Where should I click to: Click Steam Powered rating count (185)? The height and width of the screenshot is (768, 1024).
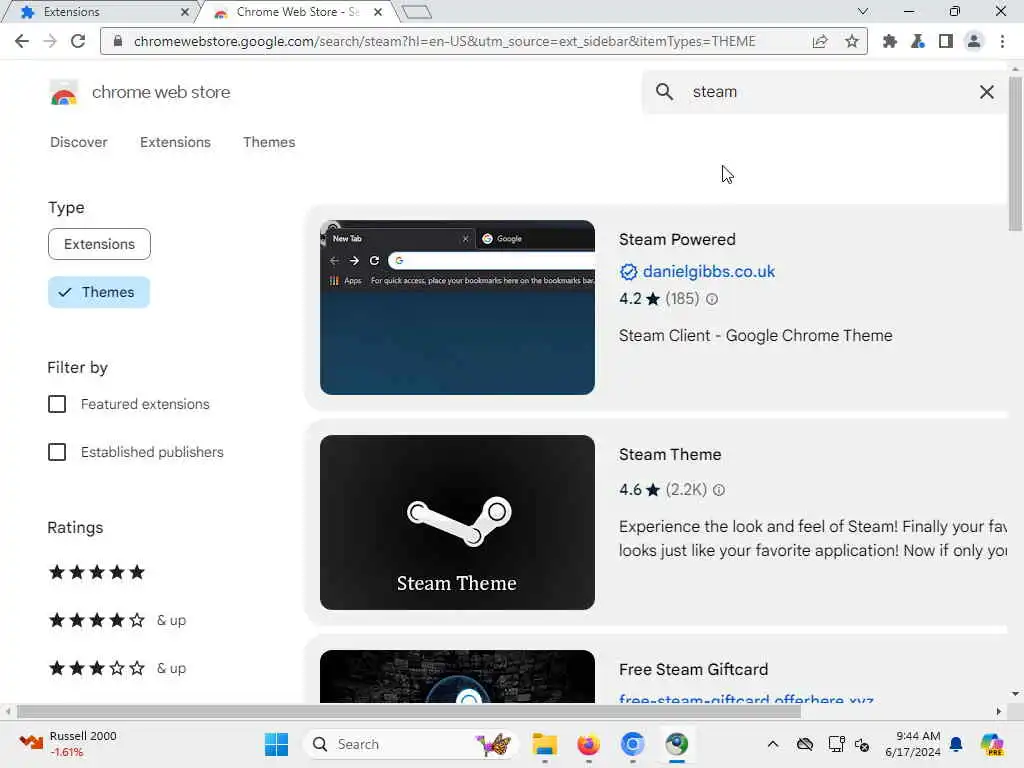682,299
